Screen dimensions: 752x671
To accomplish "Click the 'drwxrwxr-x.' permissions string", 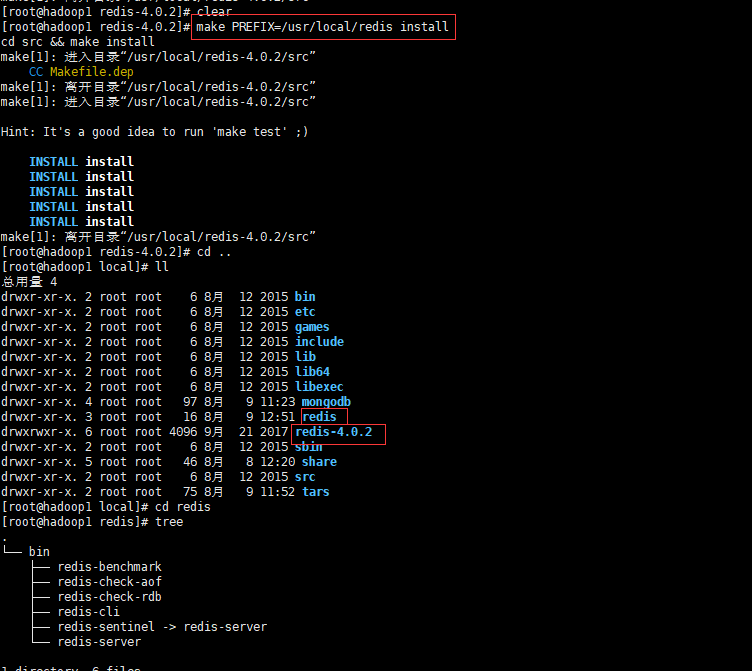I will tap(39, 432).
